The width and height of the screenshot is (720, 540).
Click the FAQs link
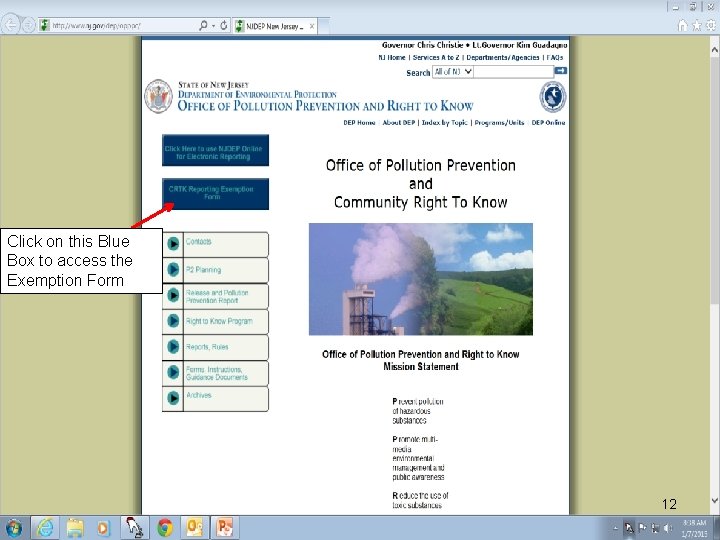click(555, 57)
